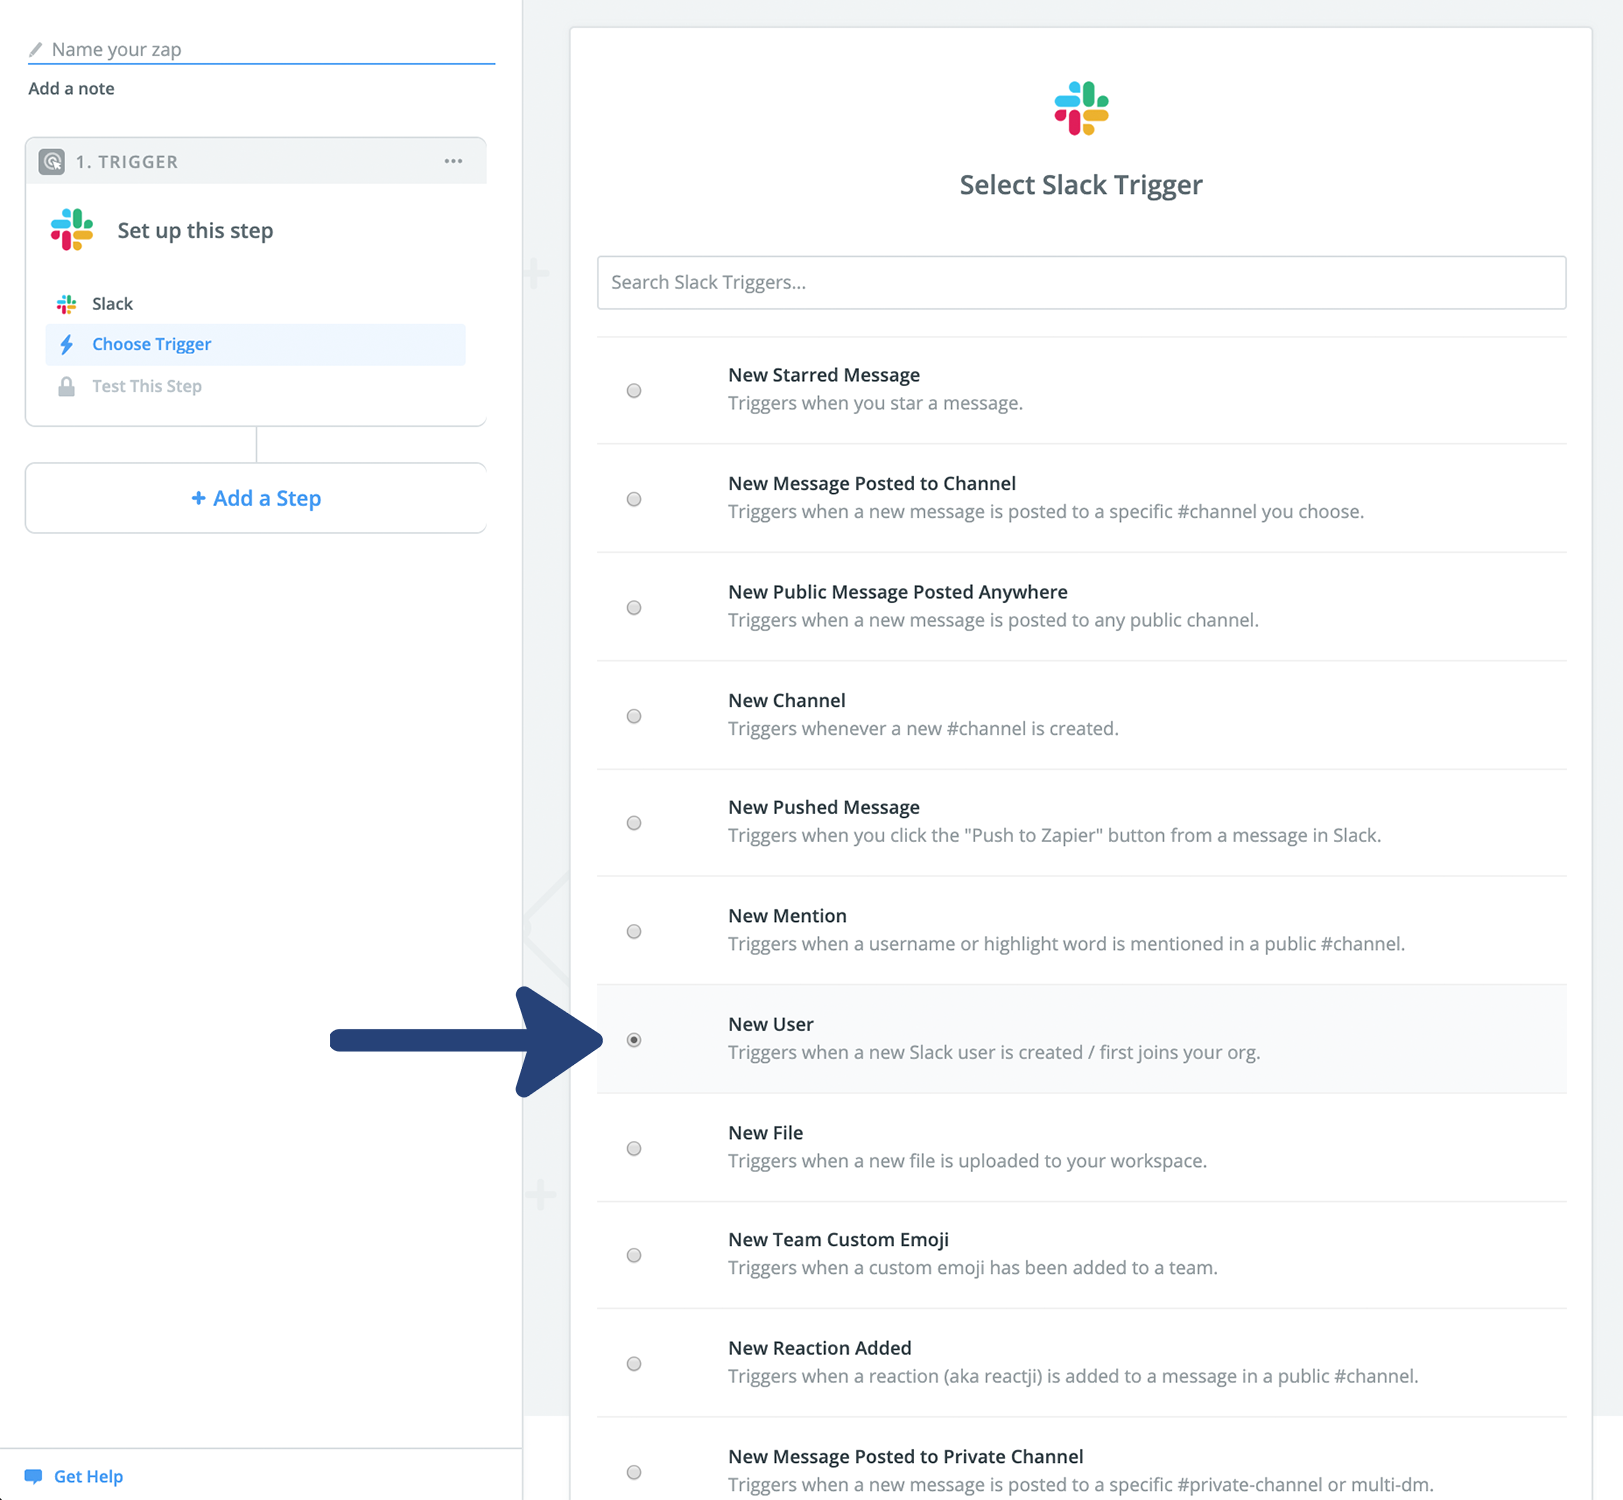Select the New File radio button
The image size is (1623, 1500).
(634, 1149)
